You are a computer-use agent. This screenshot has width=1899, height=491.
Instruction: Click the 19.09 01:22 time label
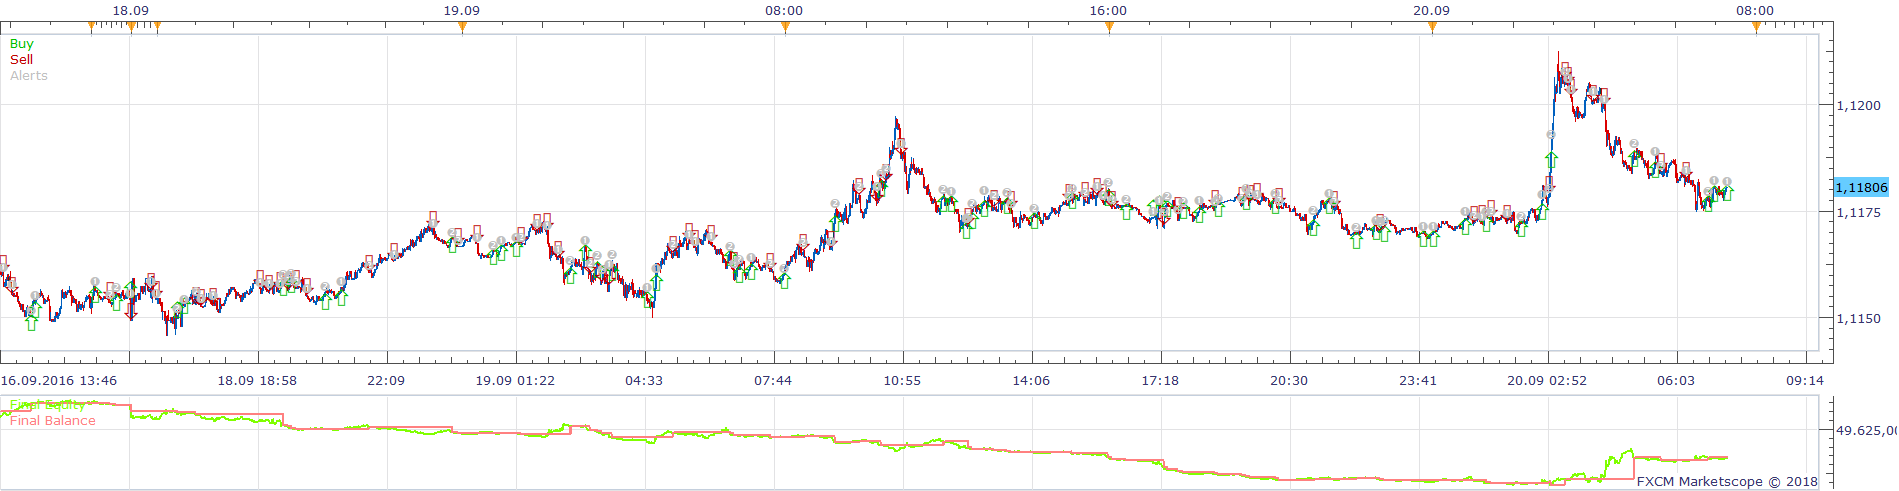[x=515, y=381]
